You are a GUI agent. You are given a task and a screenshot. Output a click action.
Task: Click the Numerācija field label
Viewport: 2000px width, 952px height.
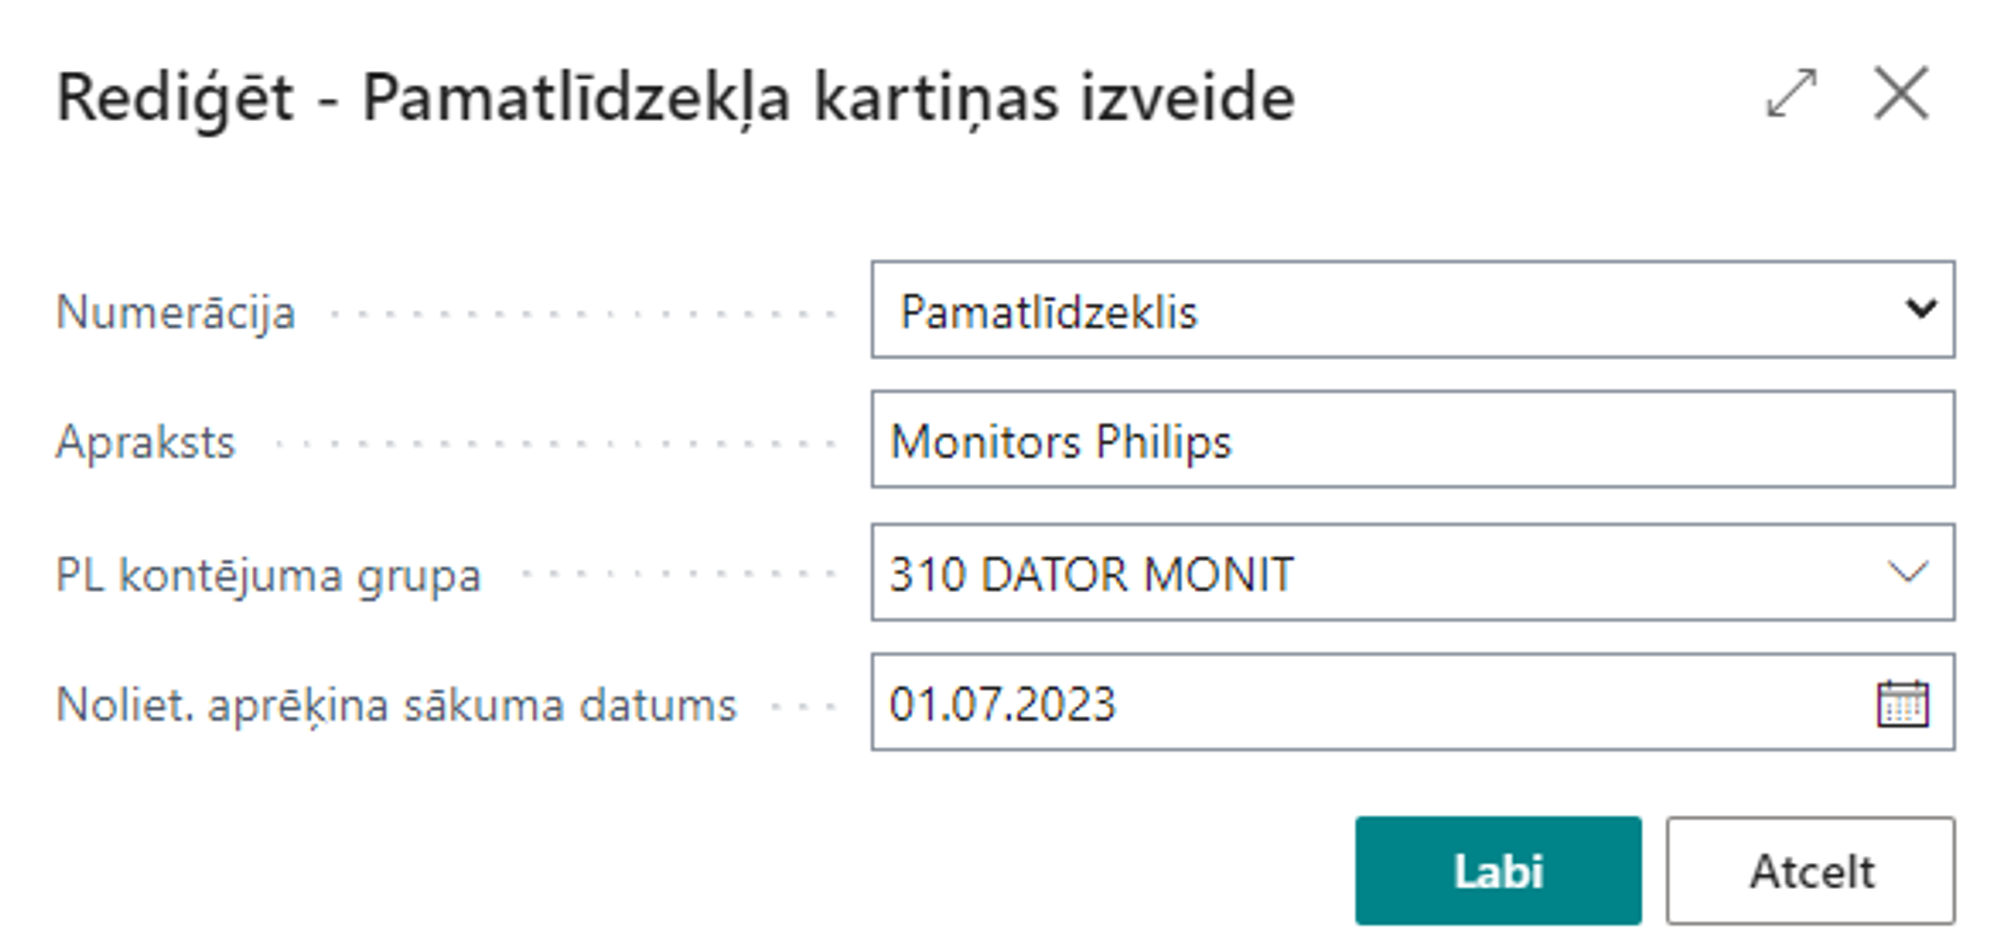coord(176,313)
